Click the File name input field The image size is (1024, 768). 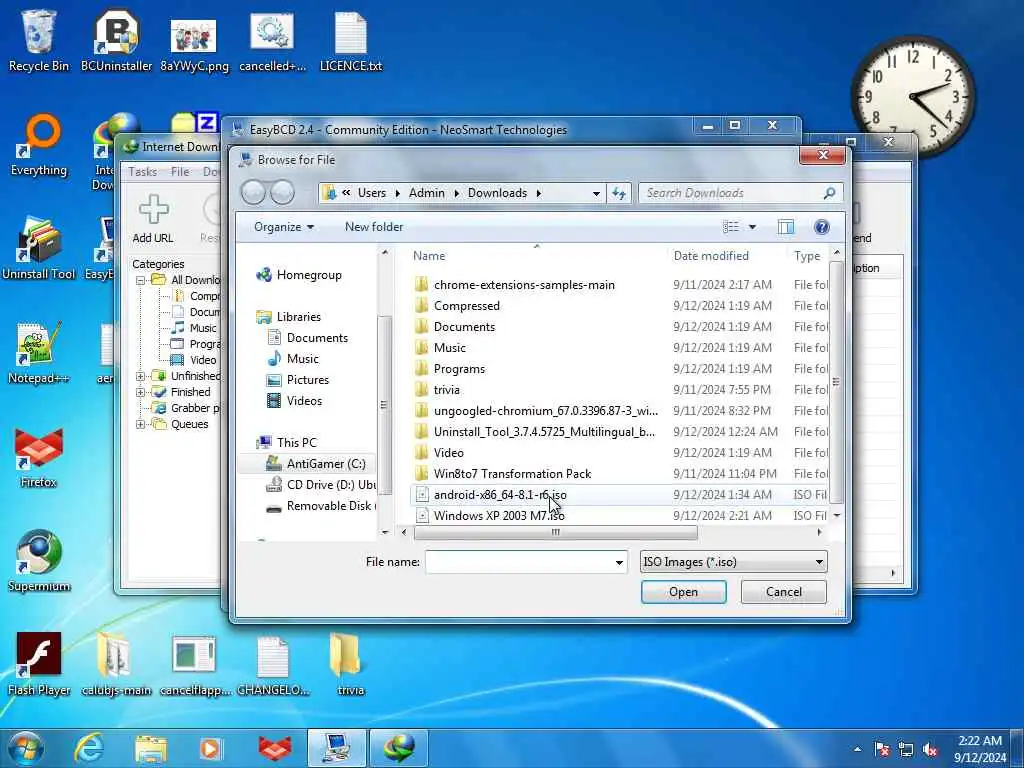[x=526, y=562]
